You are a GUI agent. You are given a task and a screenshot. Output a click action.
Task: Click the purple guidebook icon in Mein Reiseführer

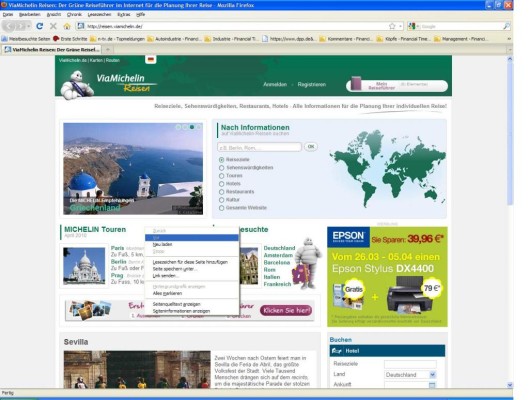tap(356, 84)
